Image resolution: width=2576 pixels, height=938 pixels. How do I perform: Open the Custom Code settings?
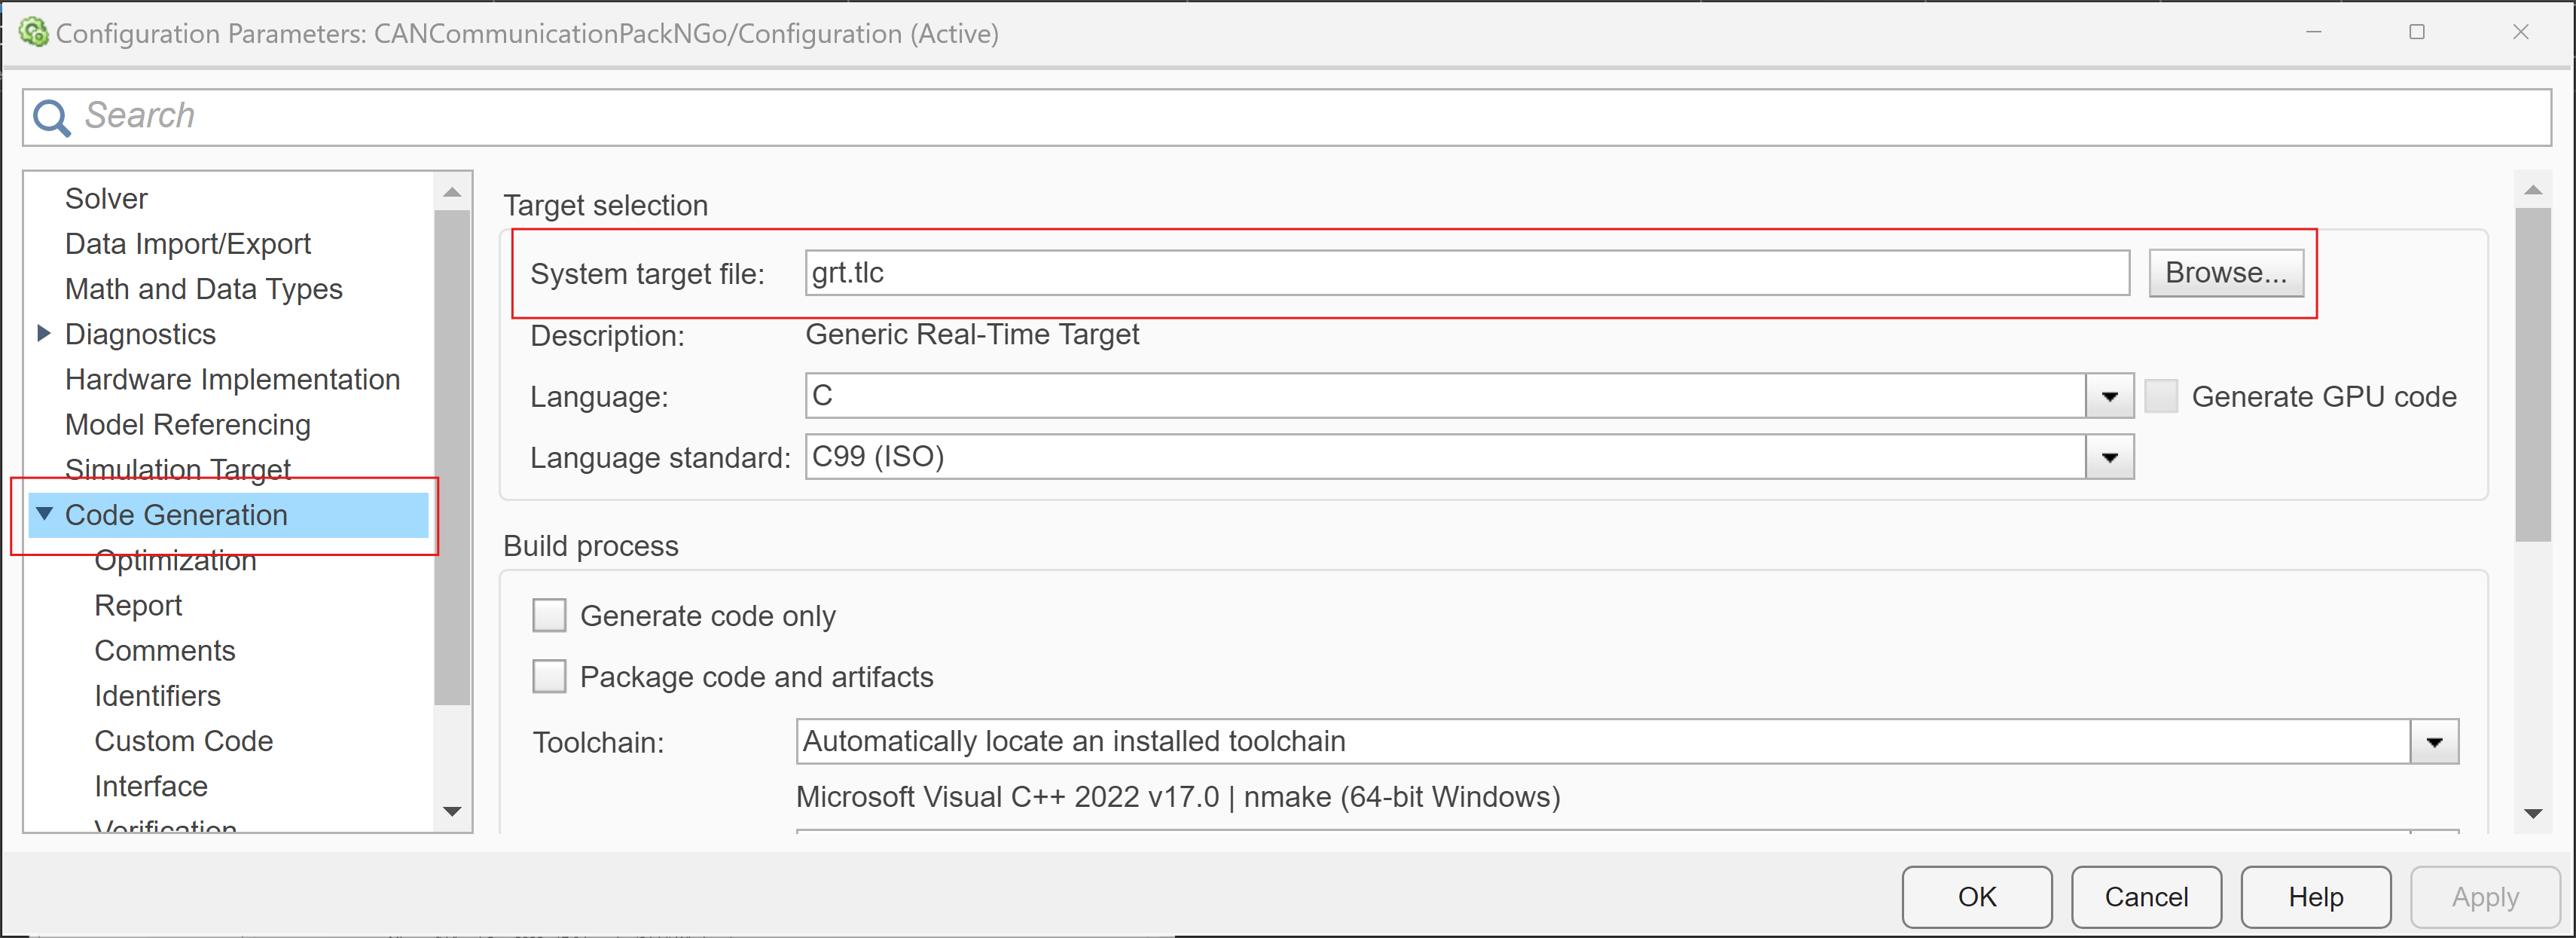[x=183, y=740]
